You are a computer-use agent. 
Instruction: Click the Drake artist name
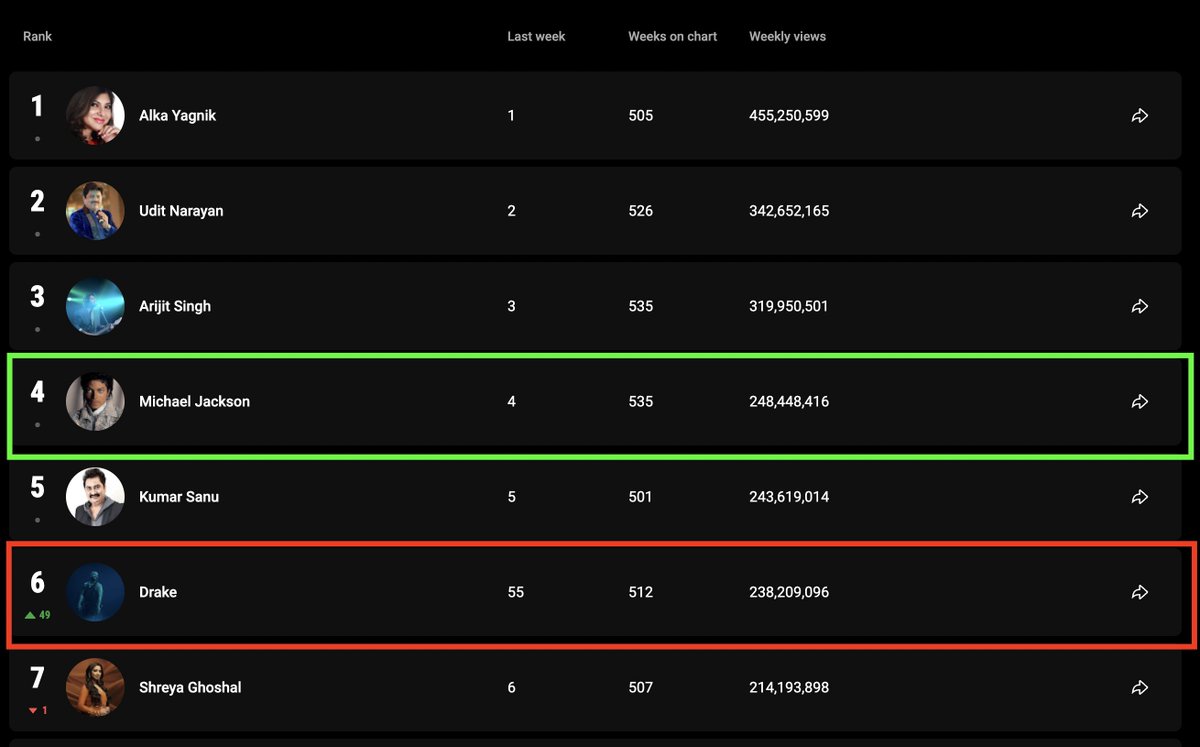pos(158,592)
